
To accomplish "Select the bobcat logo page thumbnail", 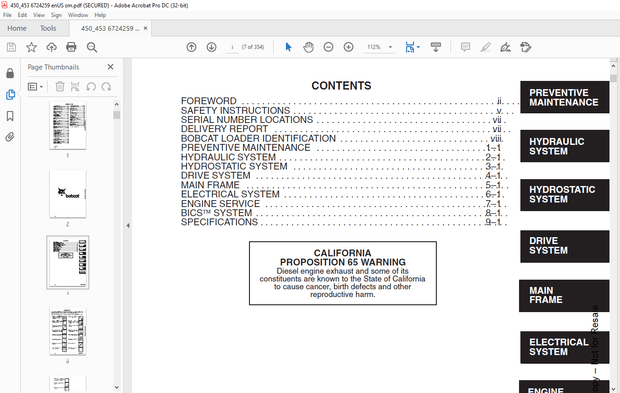I will click(x=68, y=194).
